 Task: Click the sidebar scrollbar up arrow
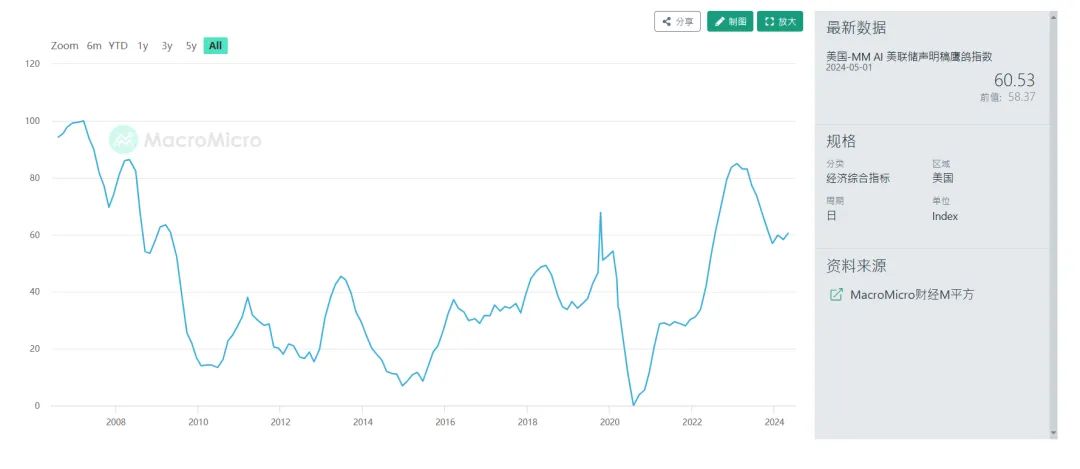tap(1052, 15)
